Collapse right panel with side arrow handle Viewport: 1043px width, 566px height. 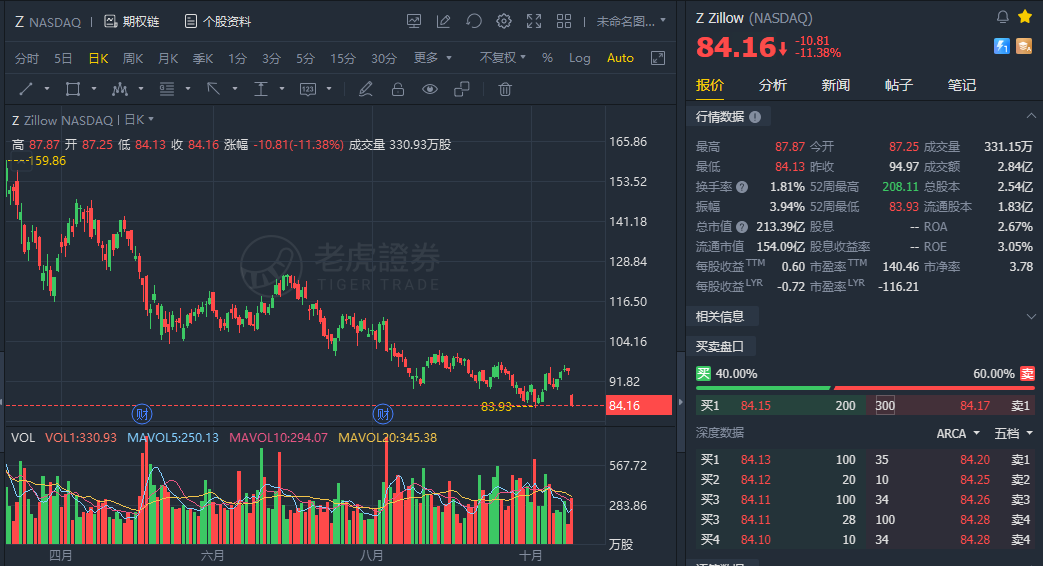pos(680,402)
